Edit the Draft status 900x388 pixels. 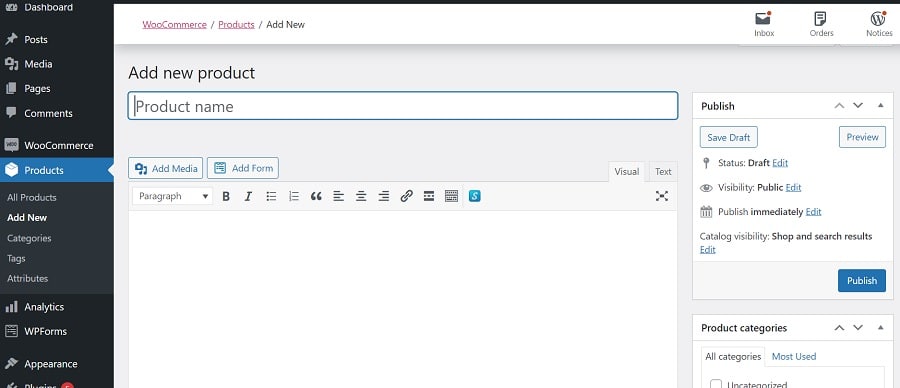click(780, 163)
